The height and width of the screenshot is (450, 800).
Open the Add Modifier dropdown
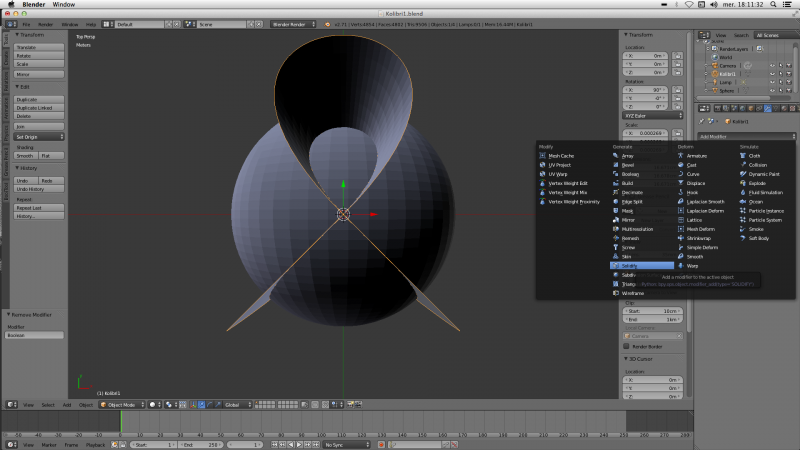746,137
